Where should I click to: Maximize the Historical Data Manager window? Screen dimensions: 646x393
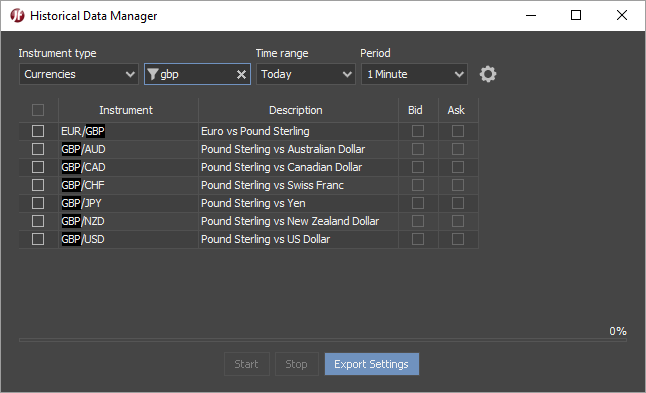576,15
